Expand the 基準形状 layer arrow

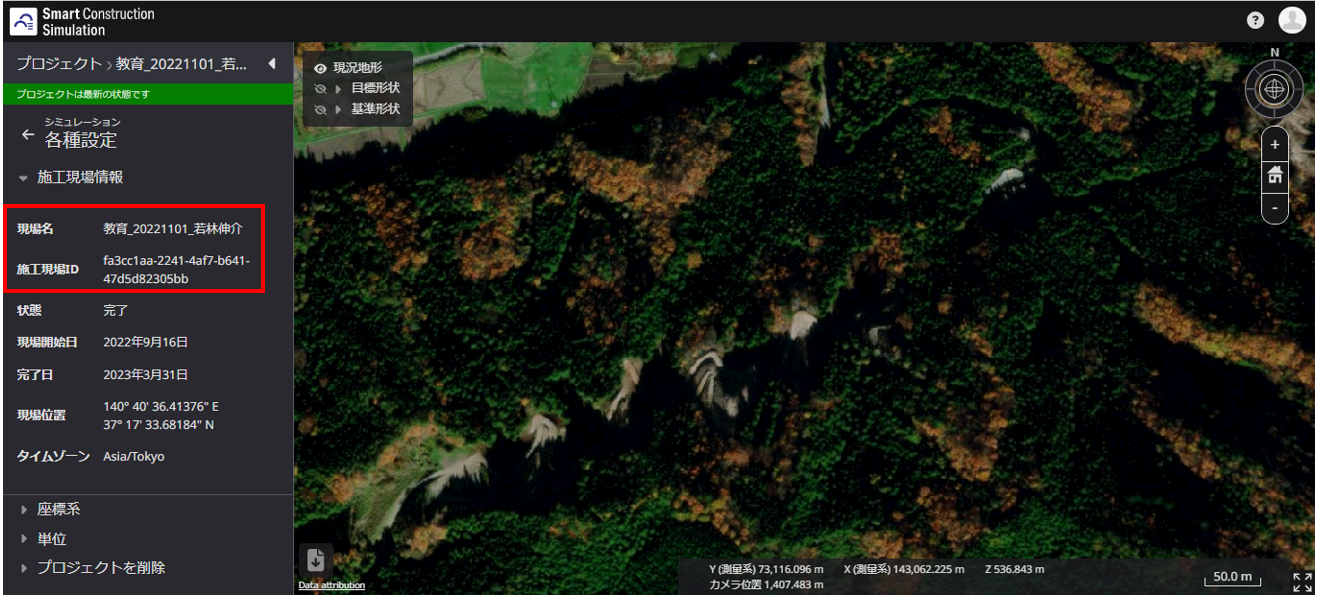click(338, 109)
